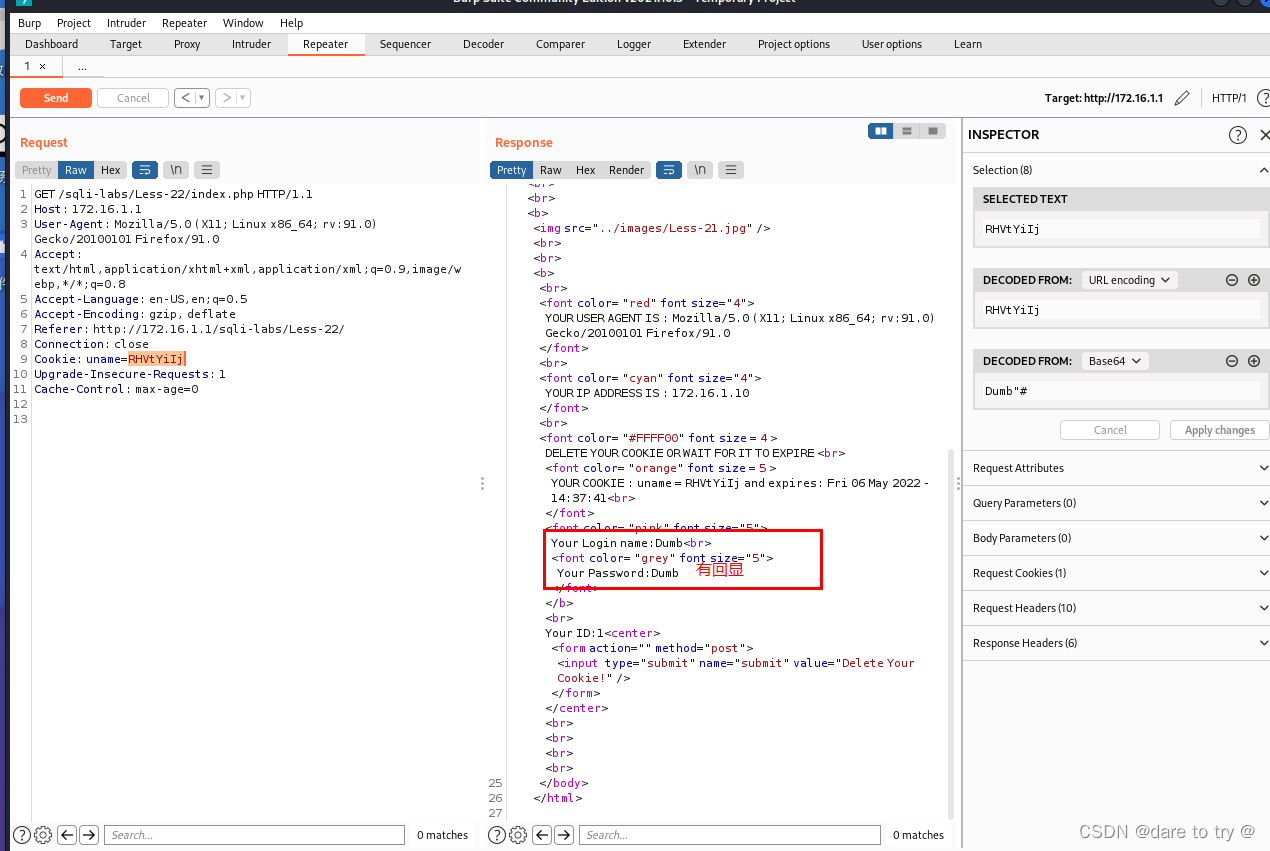Click the HTTP/1 protocol label

coord(1229,98)
